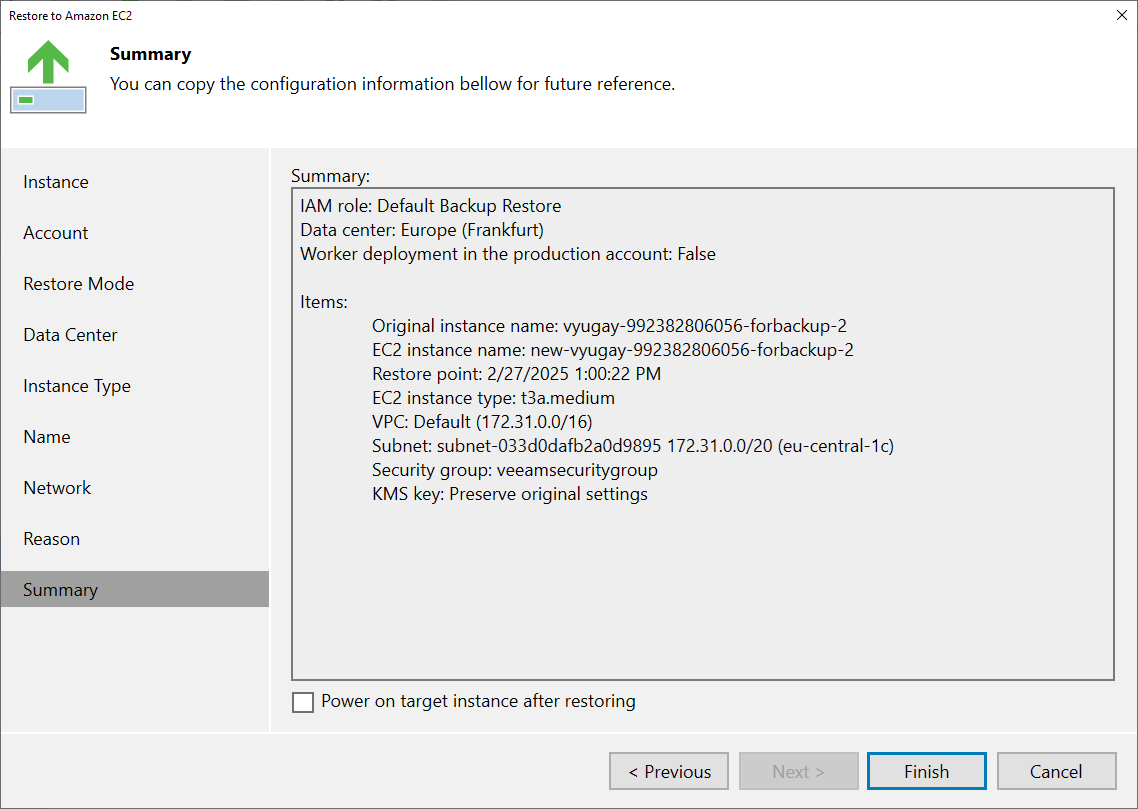Screen dimensions: 1138x809
Task: Click the Original instance name line
Action: 609,326
